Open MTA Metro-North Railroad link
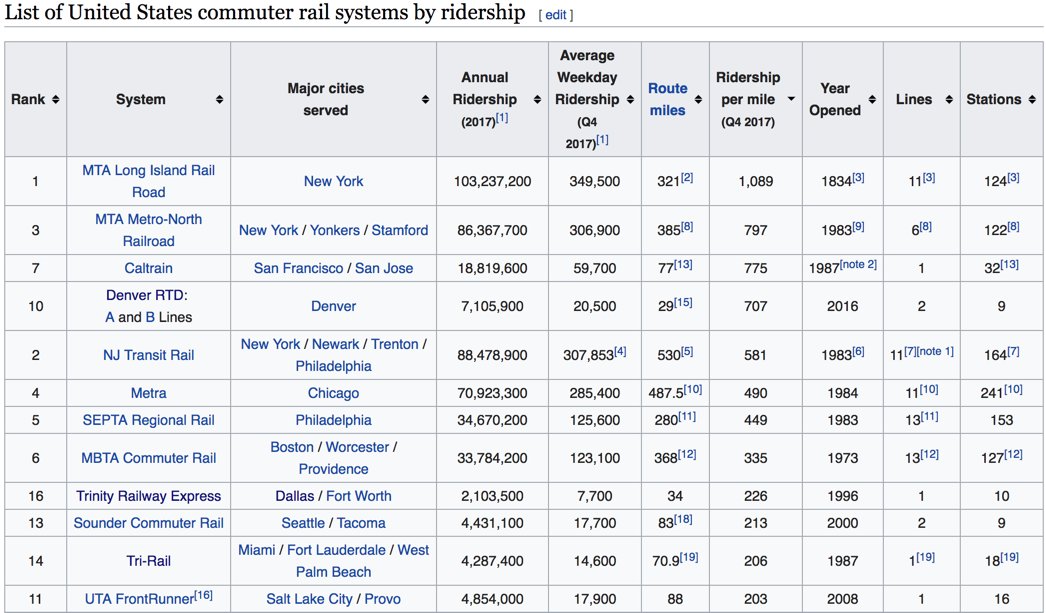The height and width of the screenshot is (613, 1046). tap(148, 230)
